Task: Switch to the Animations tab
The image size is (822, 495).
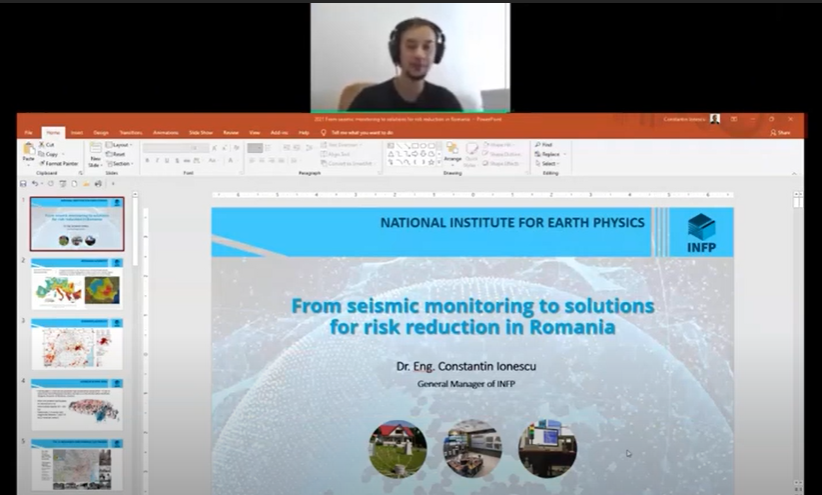Action: click(166, 133)
